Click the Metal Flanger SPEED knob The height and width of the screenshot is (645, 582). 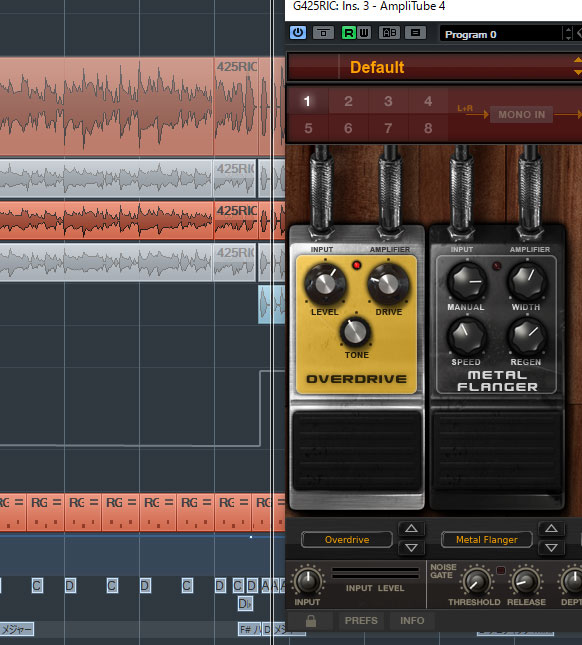(x=467, y=336)
